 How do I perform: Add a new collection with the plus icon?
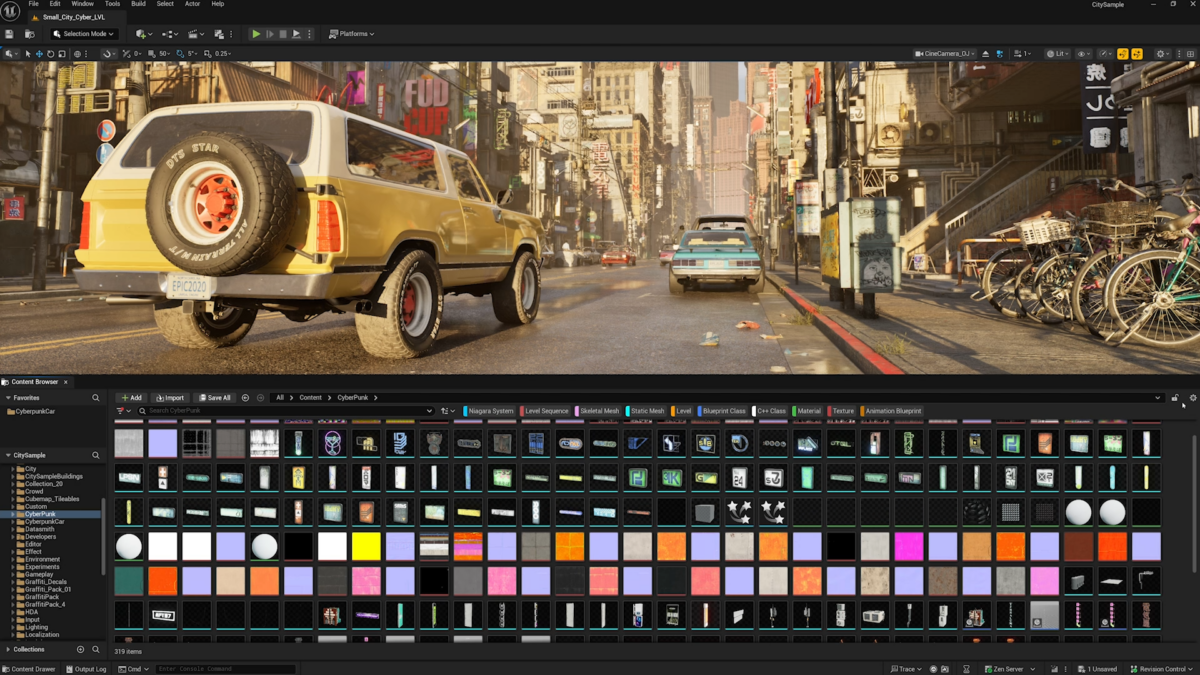(81, 649)
